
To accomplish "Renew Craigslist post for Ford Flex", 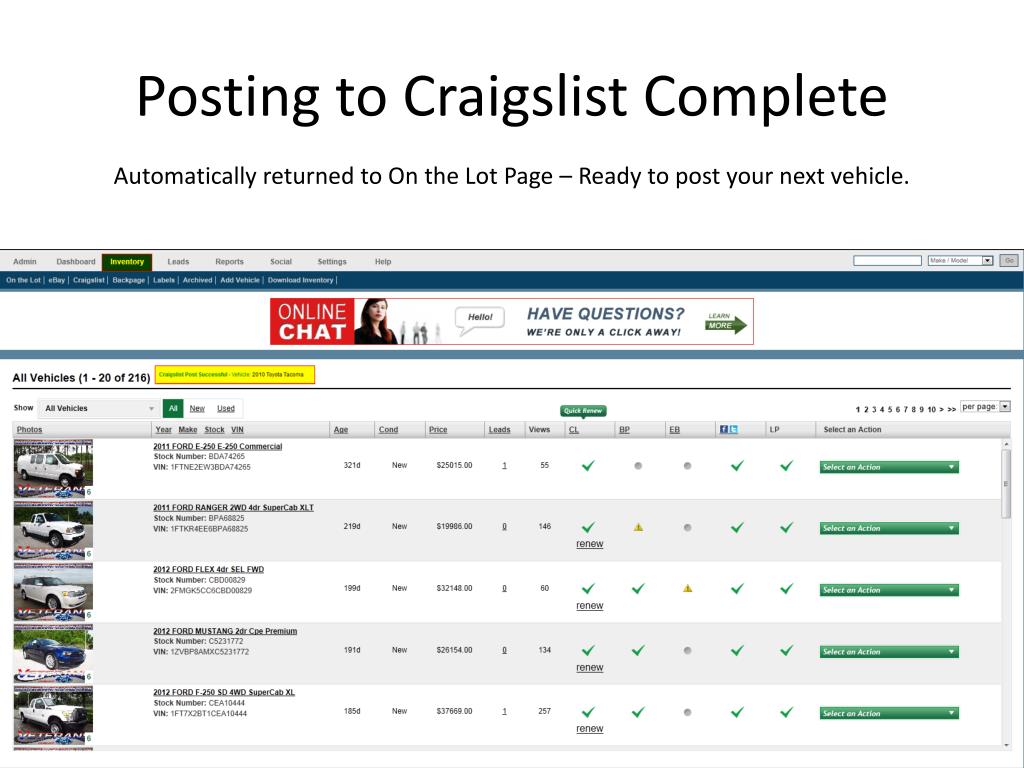I will coord(589,605).
